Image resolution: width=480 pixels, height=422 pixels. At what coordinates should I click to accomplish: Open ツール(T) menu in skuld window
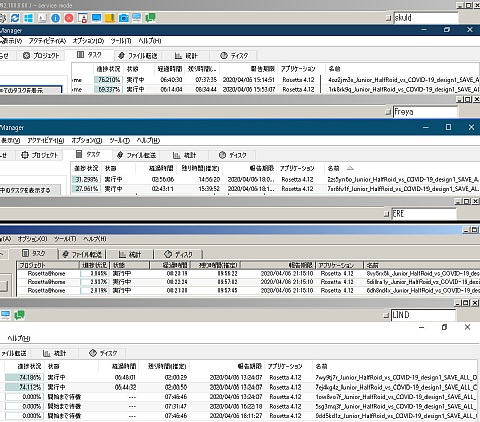click(121, 41)
